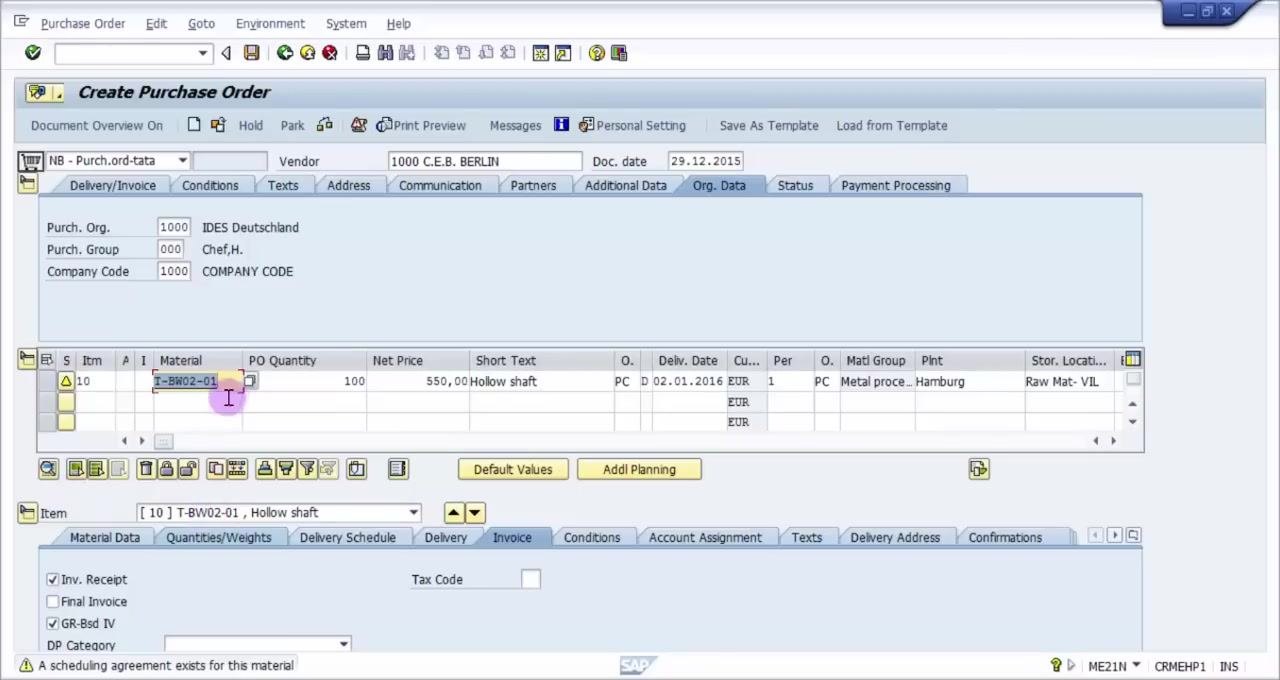Click the Hold button
Screen dimensions: 1280x680
[251, 125]
